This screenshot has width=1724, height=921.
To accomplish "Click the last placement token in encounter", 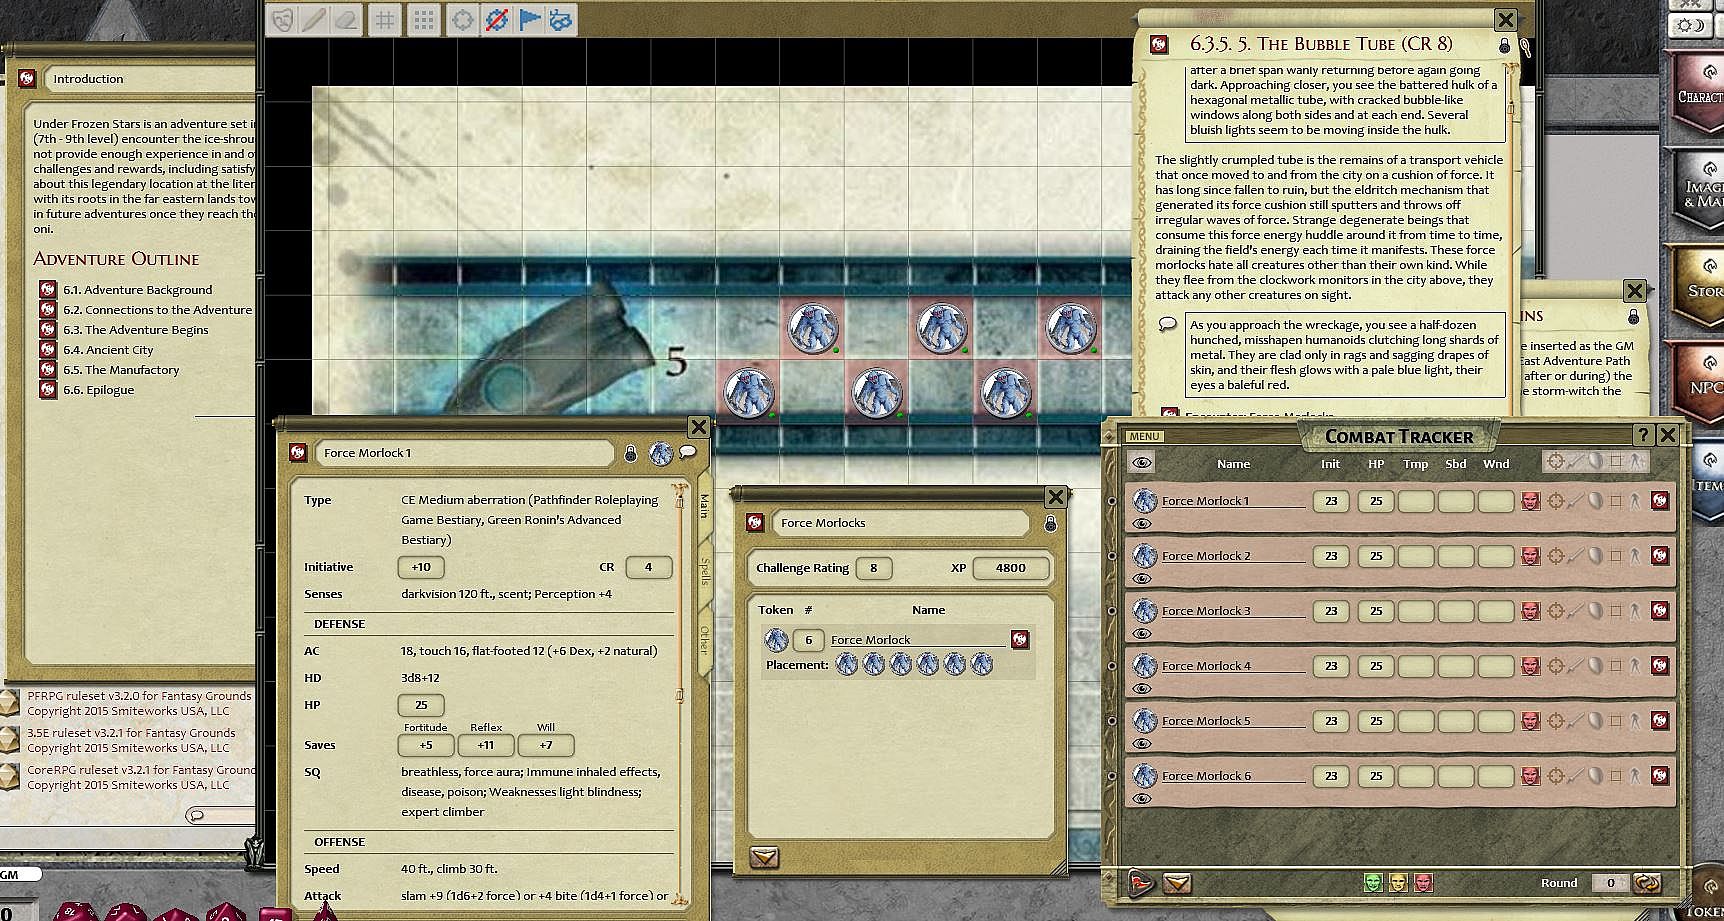I will [x=982, y=664].
